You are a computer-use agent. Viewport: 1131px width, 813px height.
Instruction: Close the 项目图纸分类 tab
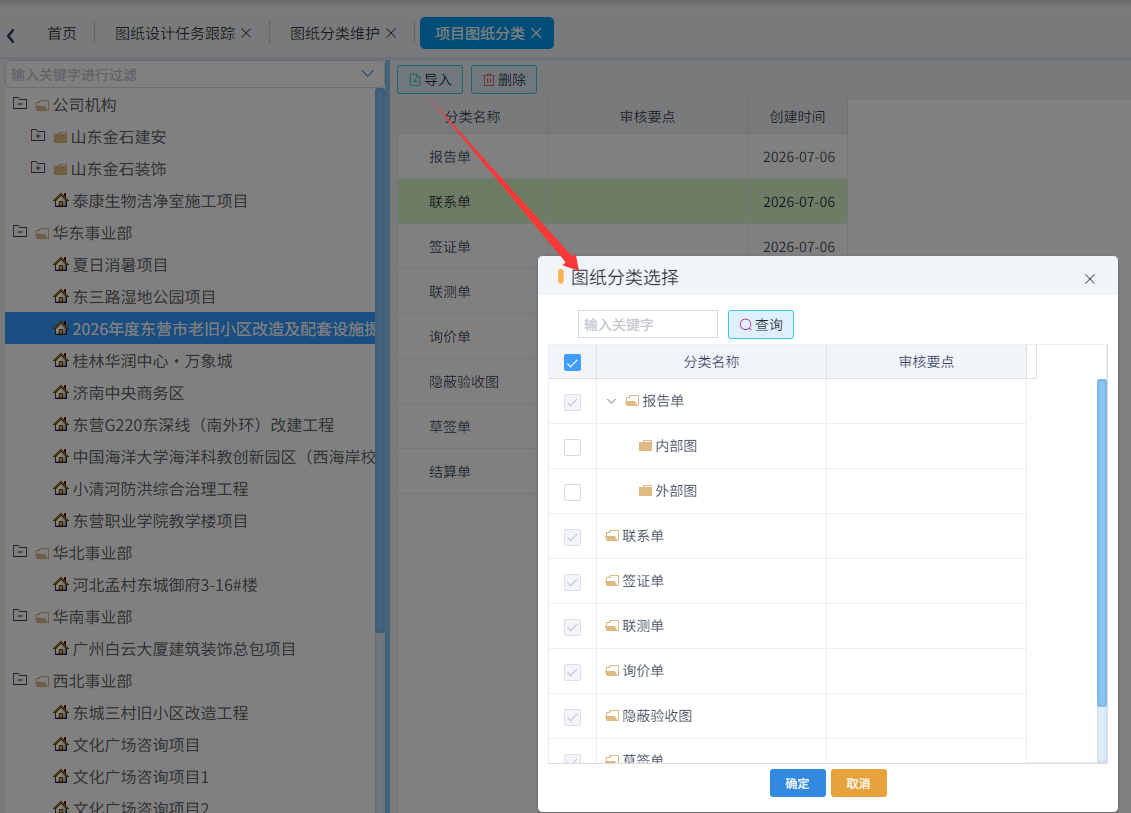536,33
